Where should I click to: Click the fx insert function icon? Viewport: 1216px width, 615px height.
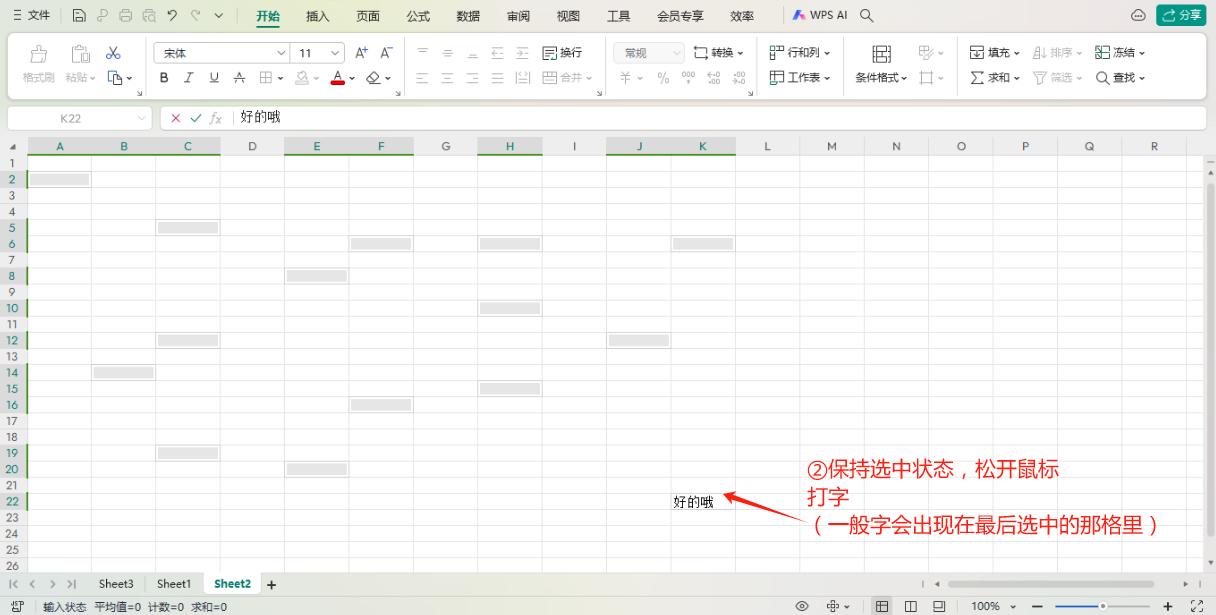(216, 118)
